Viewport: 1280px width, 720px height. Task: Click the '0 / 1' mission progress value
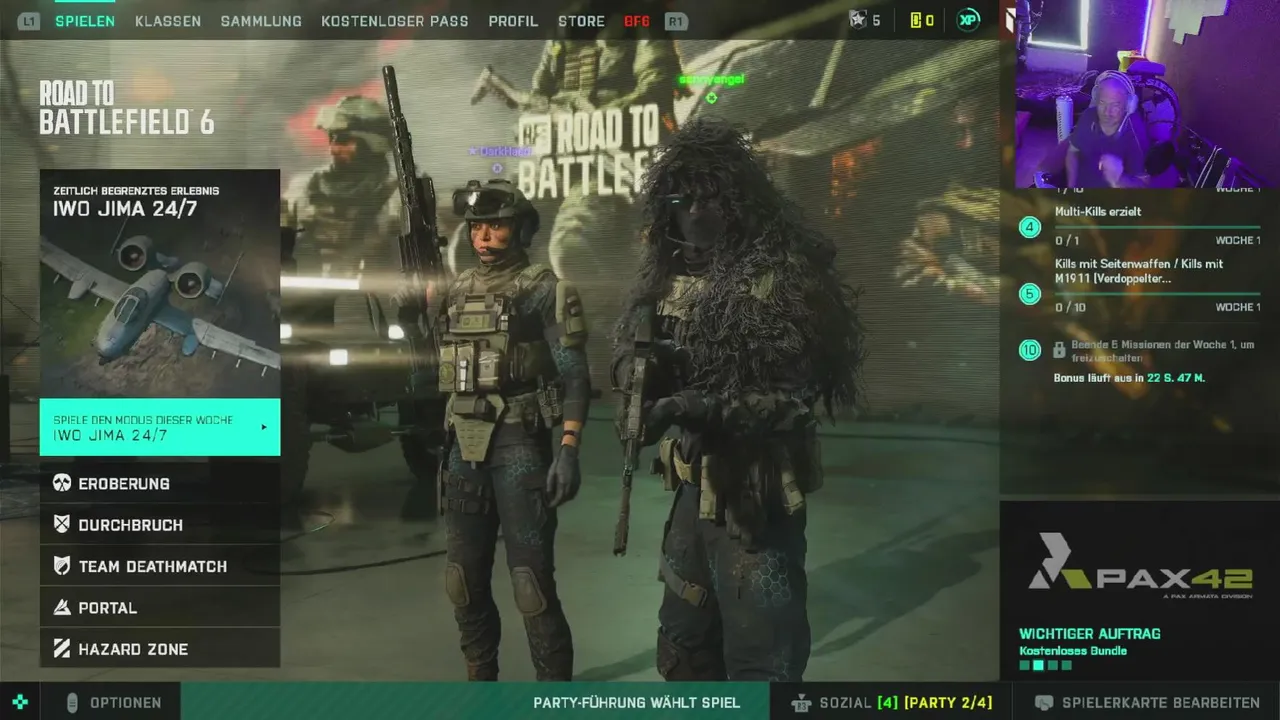pos(1067,241)
